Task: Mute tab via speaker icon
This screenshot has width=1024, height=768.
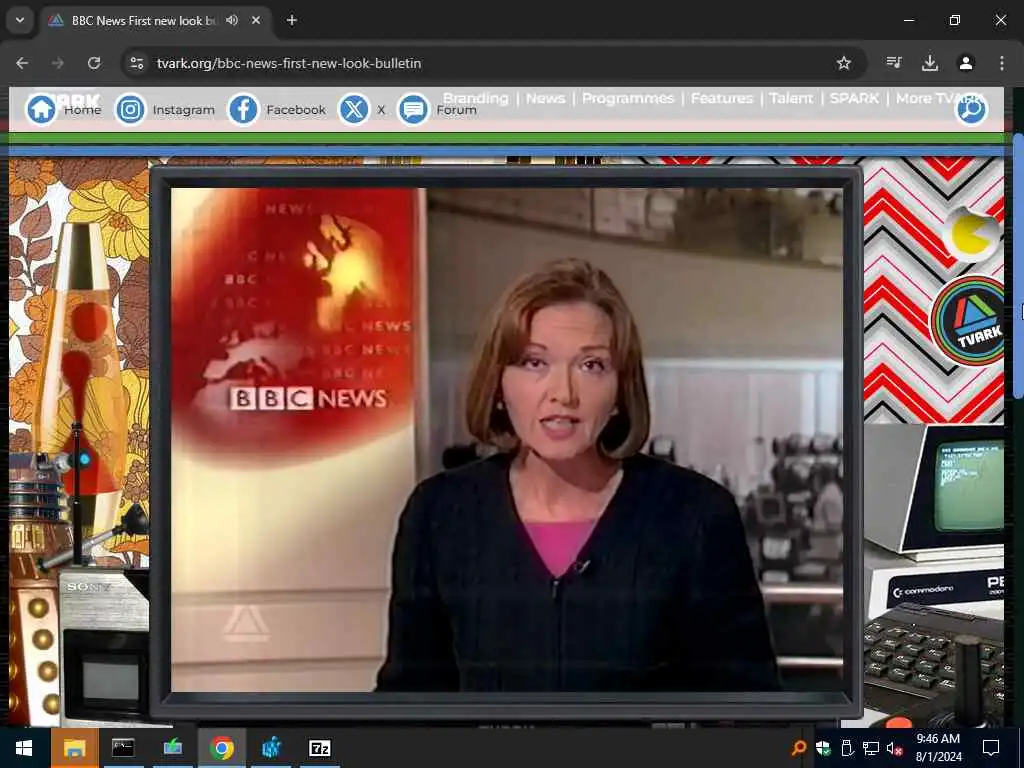Action: [x=232, y=20]
